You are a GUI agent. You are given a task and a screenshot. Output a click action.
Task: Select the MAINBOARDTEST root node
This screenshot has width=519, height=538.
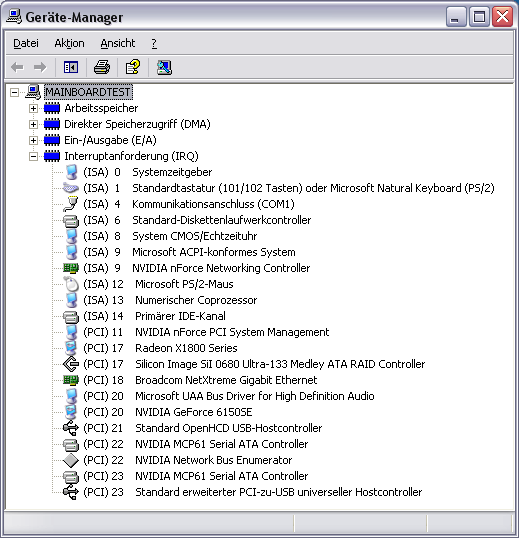[x=88, y=92]
